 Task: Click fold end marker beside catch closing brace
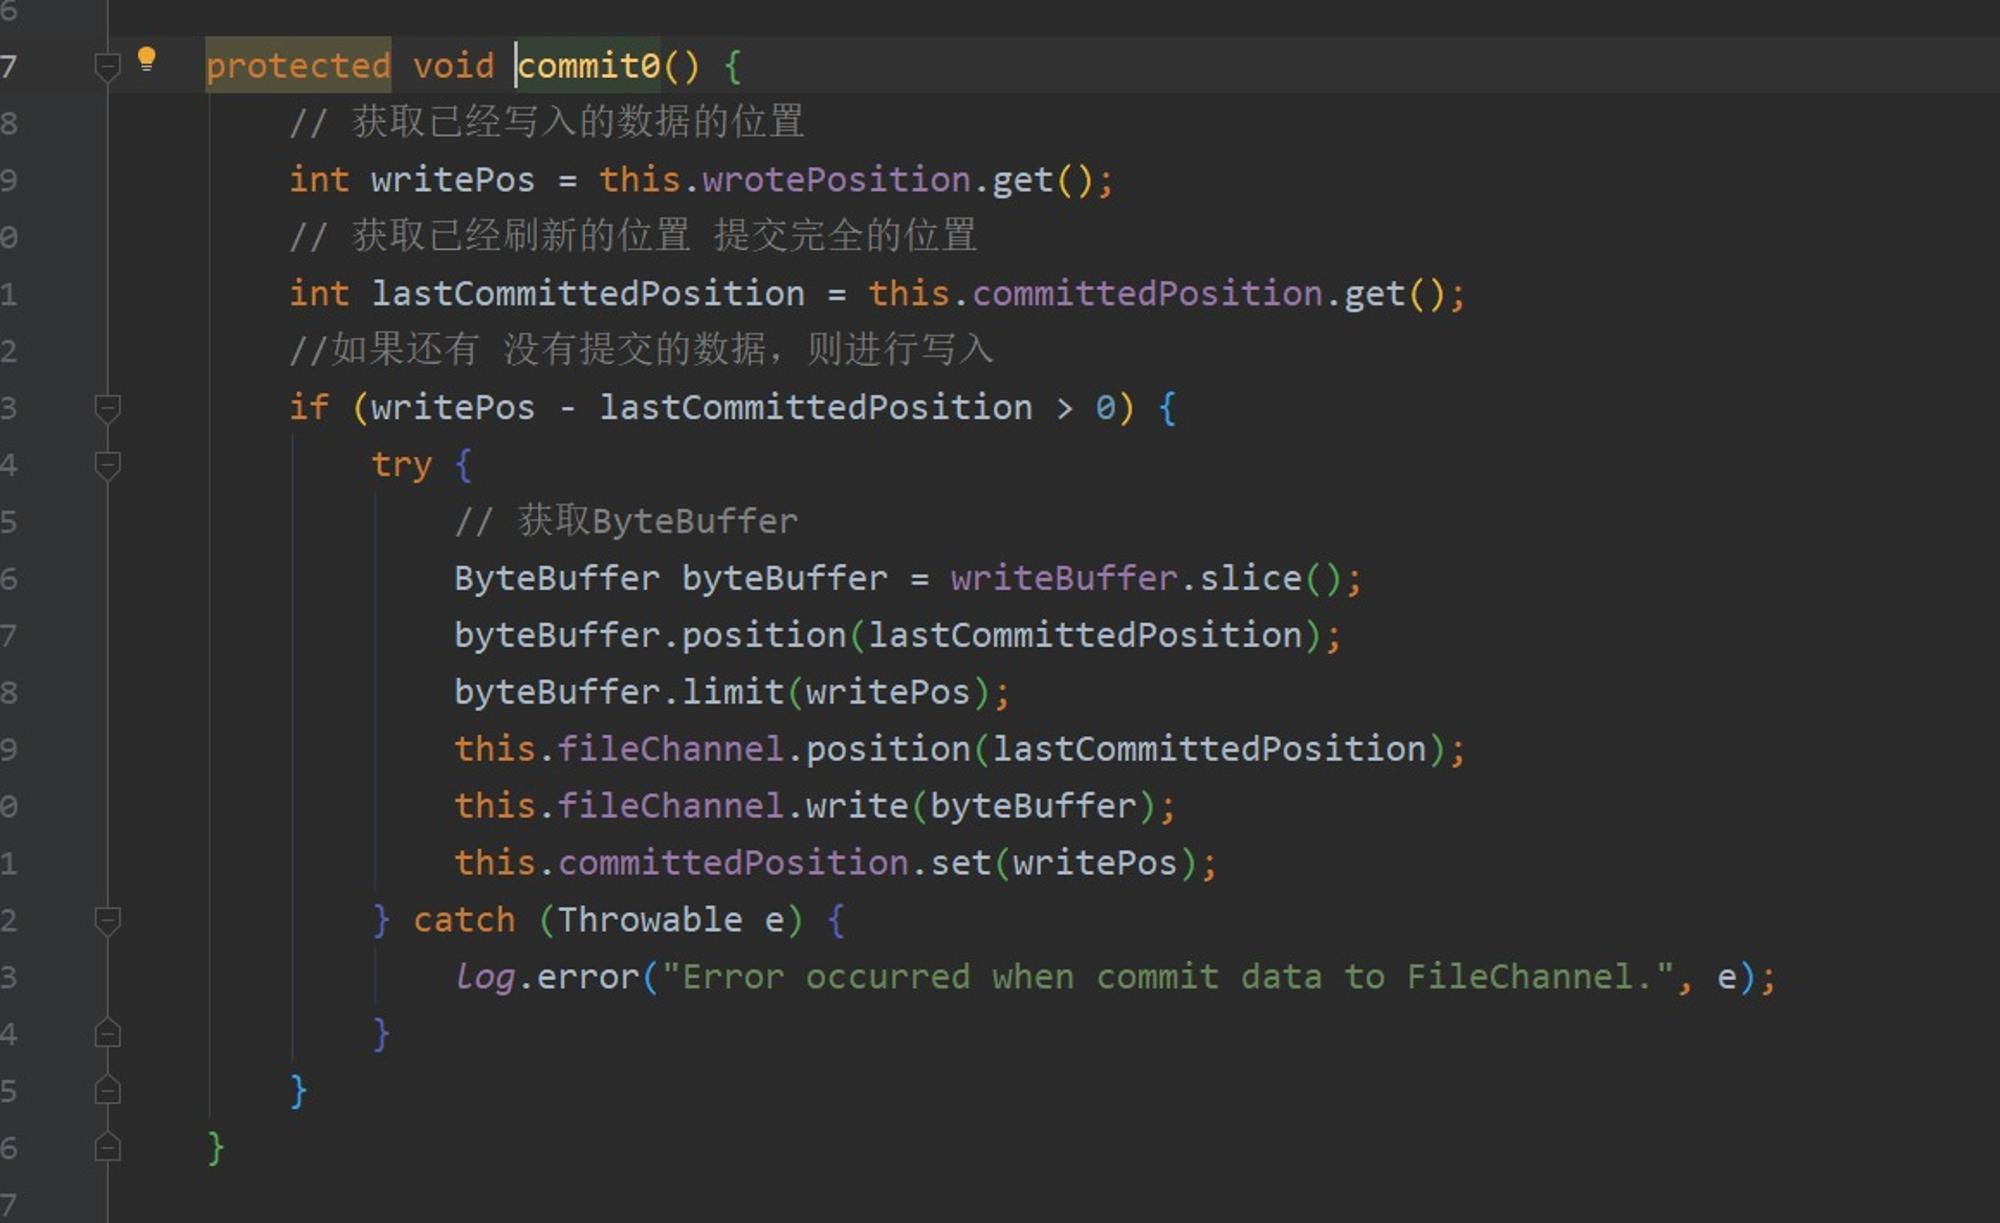pos(107,1033)
